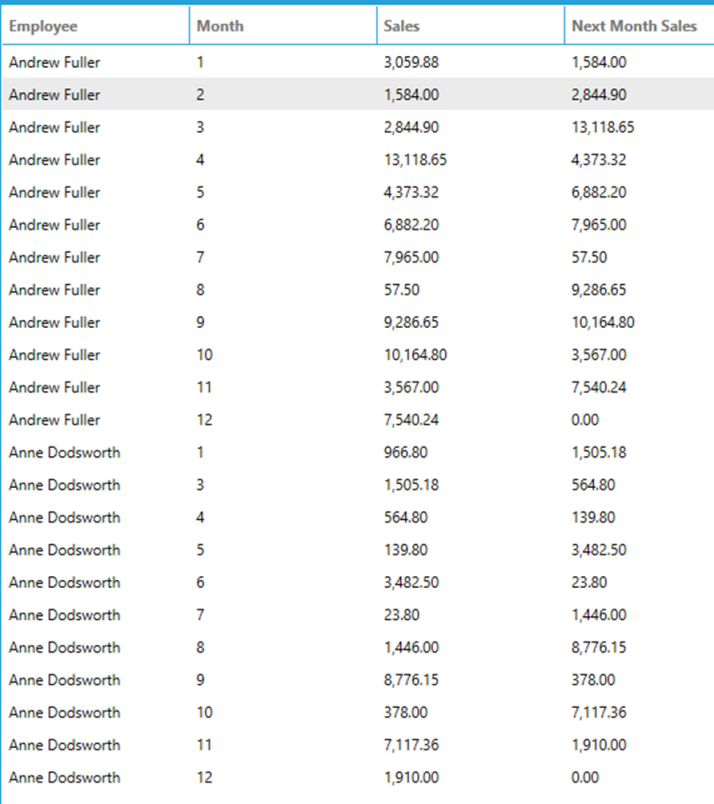
Task: Click the Sales cell showing 10,164.80
Action: [415, 355]
